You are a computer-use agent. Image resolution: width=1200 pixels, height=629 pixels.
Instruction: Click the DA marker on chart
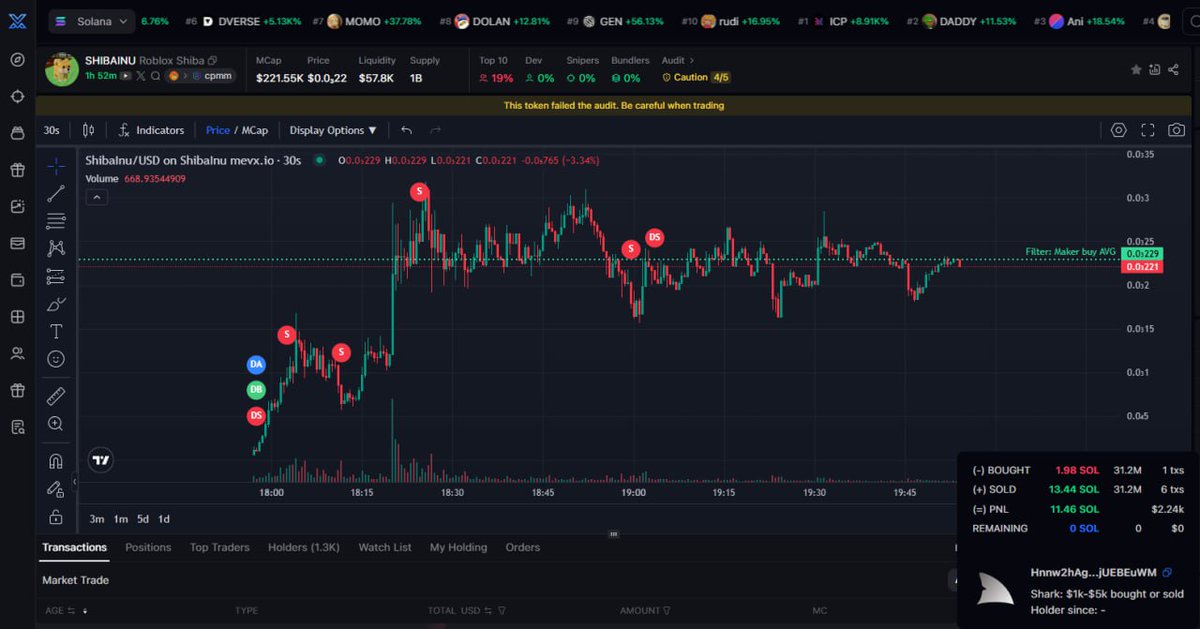tap(256, 365)
